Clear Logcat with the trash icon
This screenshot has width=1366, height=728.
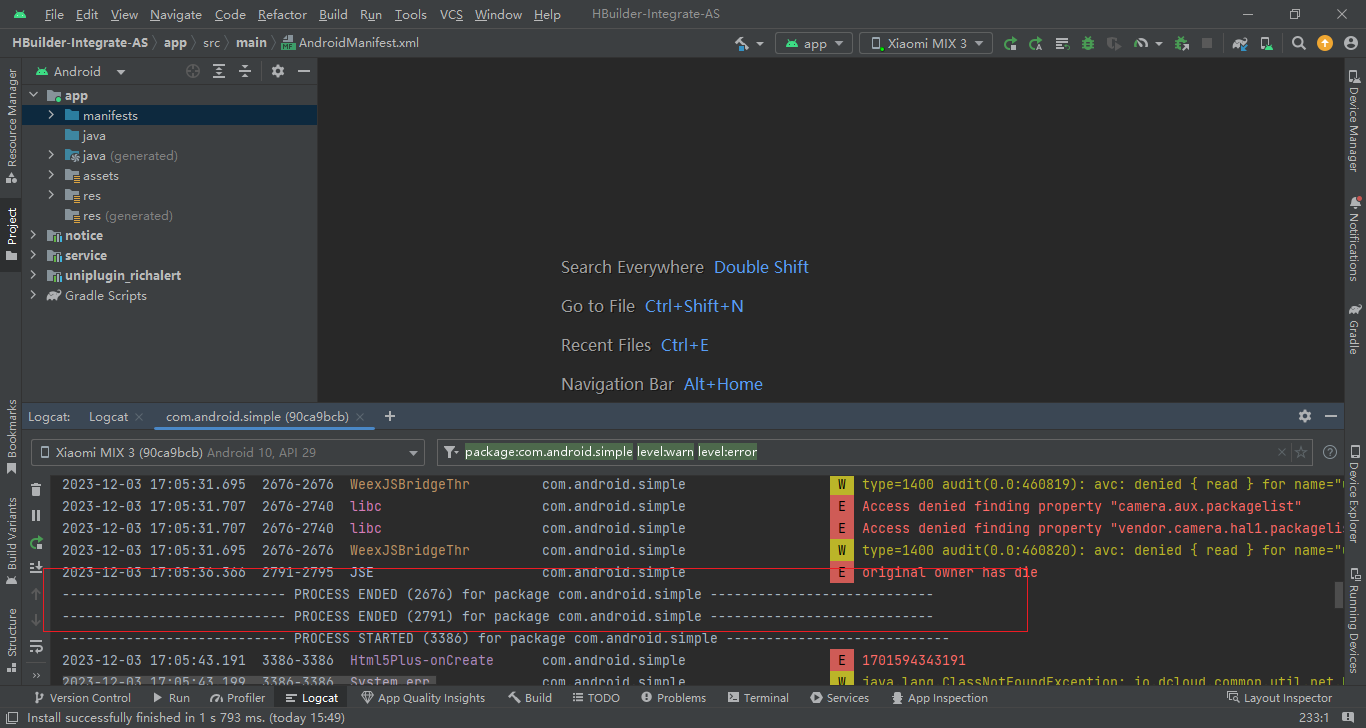(x=36, y=489)
